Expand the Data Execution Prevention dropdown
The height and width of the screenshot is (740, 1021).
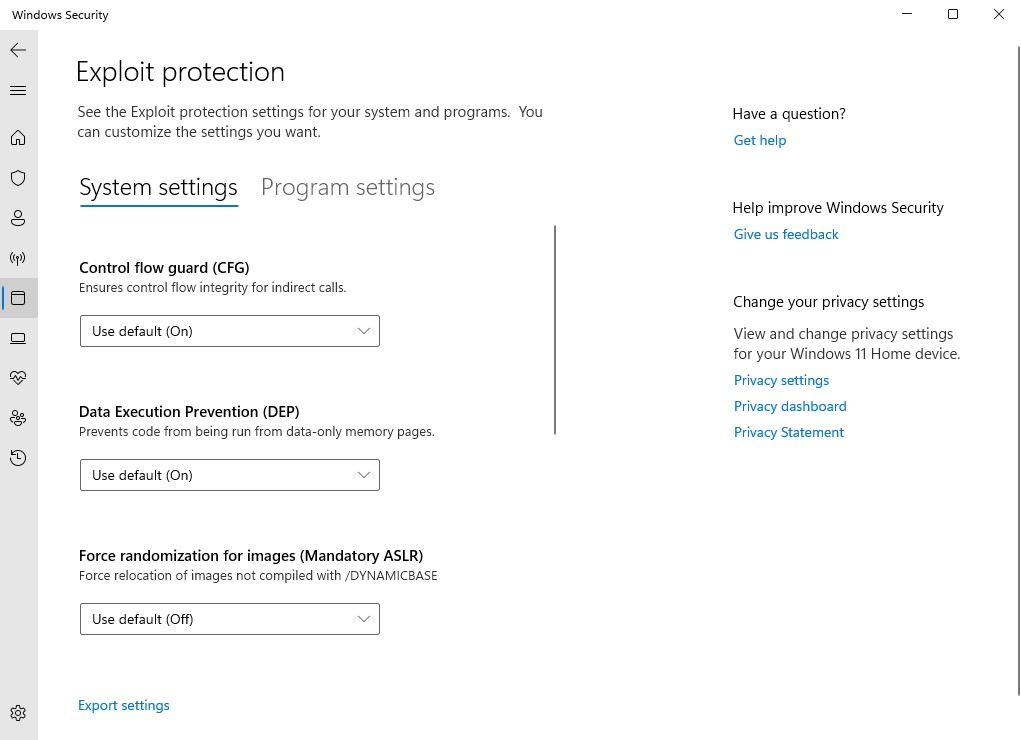pos(230,475)
